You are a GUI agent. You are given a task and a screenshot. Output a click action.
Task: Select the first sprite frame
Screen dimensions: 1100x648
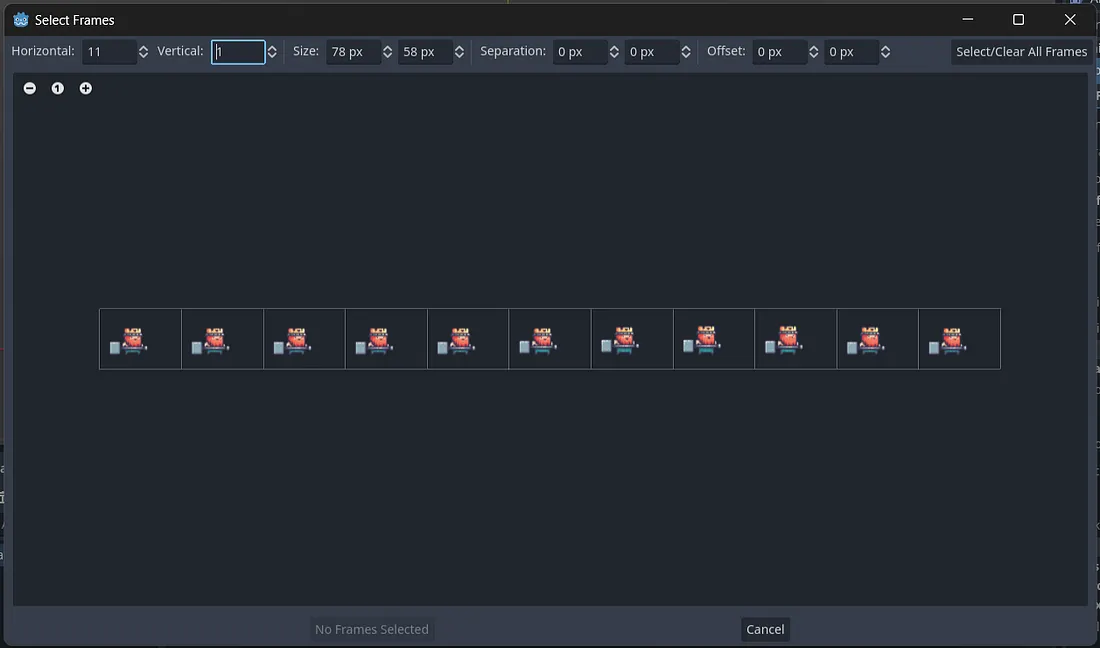click(x=140, y=339)
